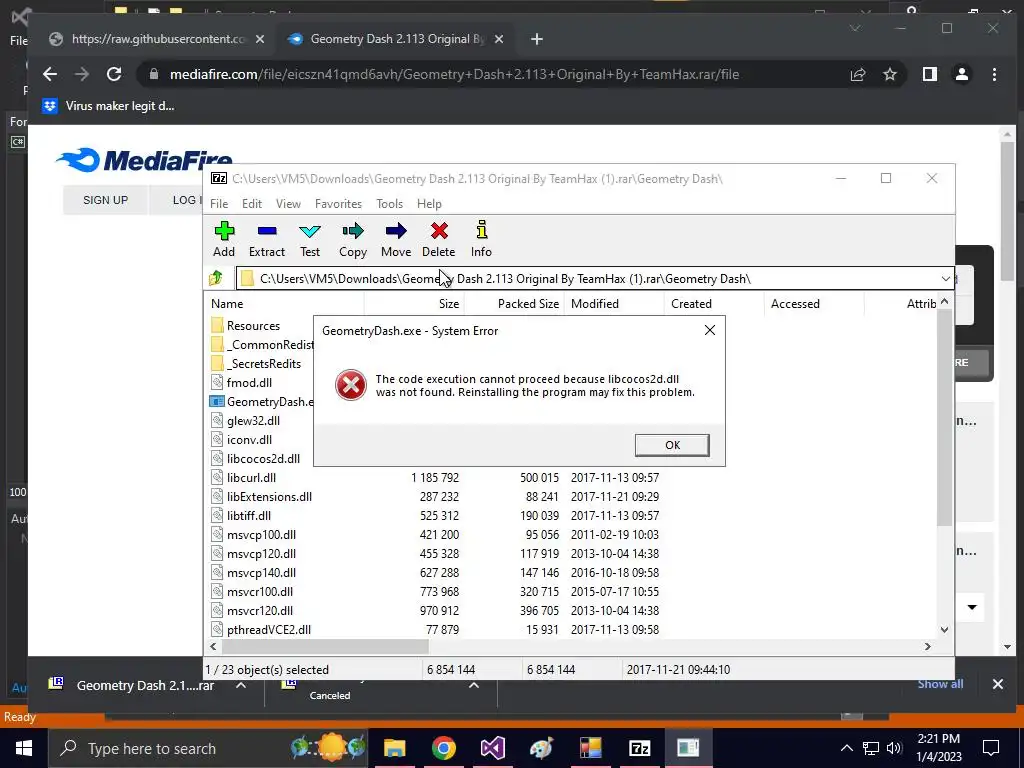Select msvcp120.dll file row

pos(434,553)
